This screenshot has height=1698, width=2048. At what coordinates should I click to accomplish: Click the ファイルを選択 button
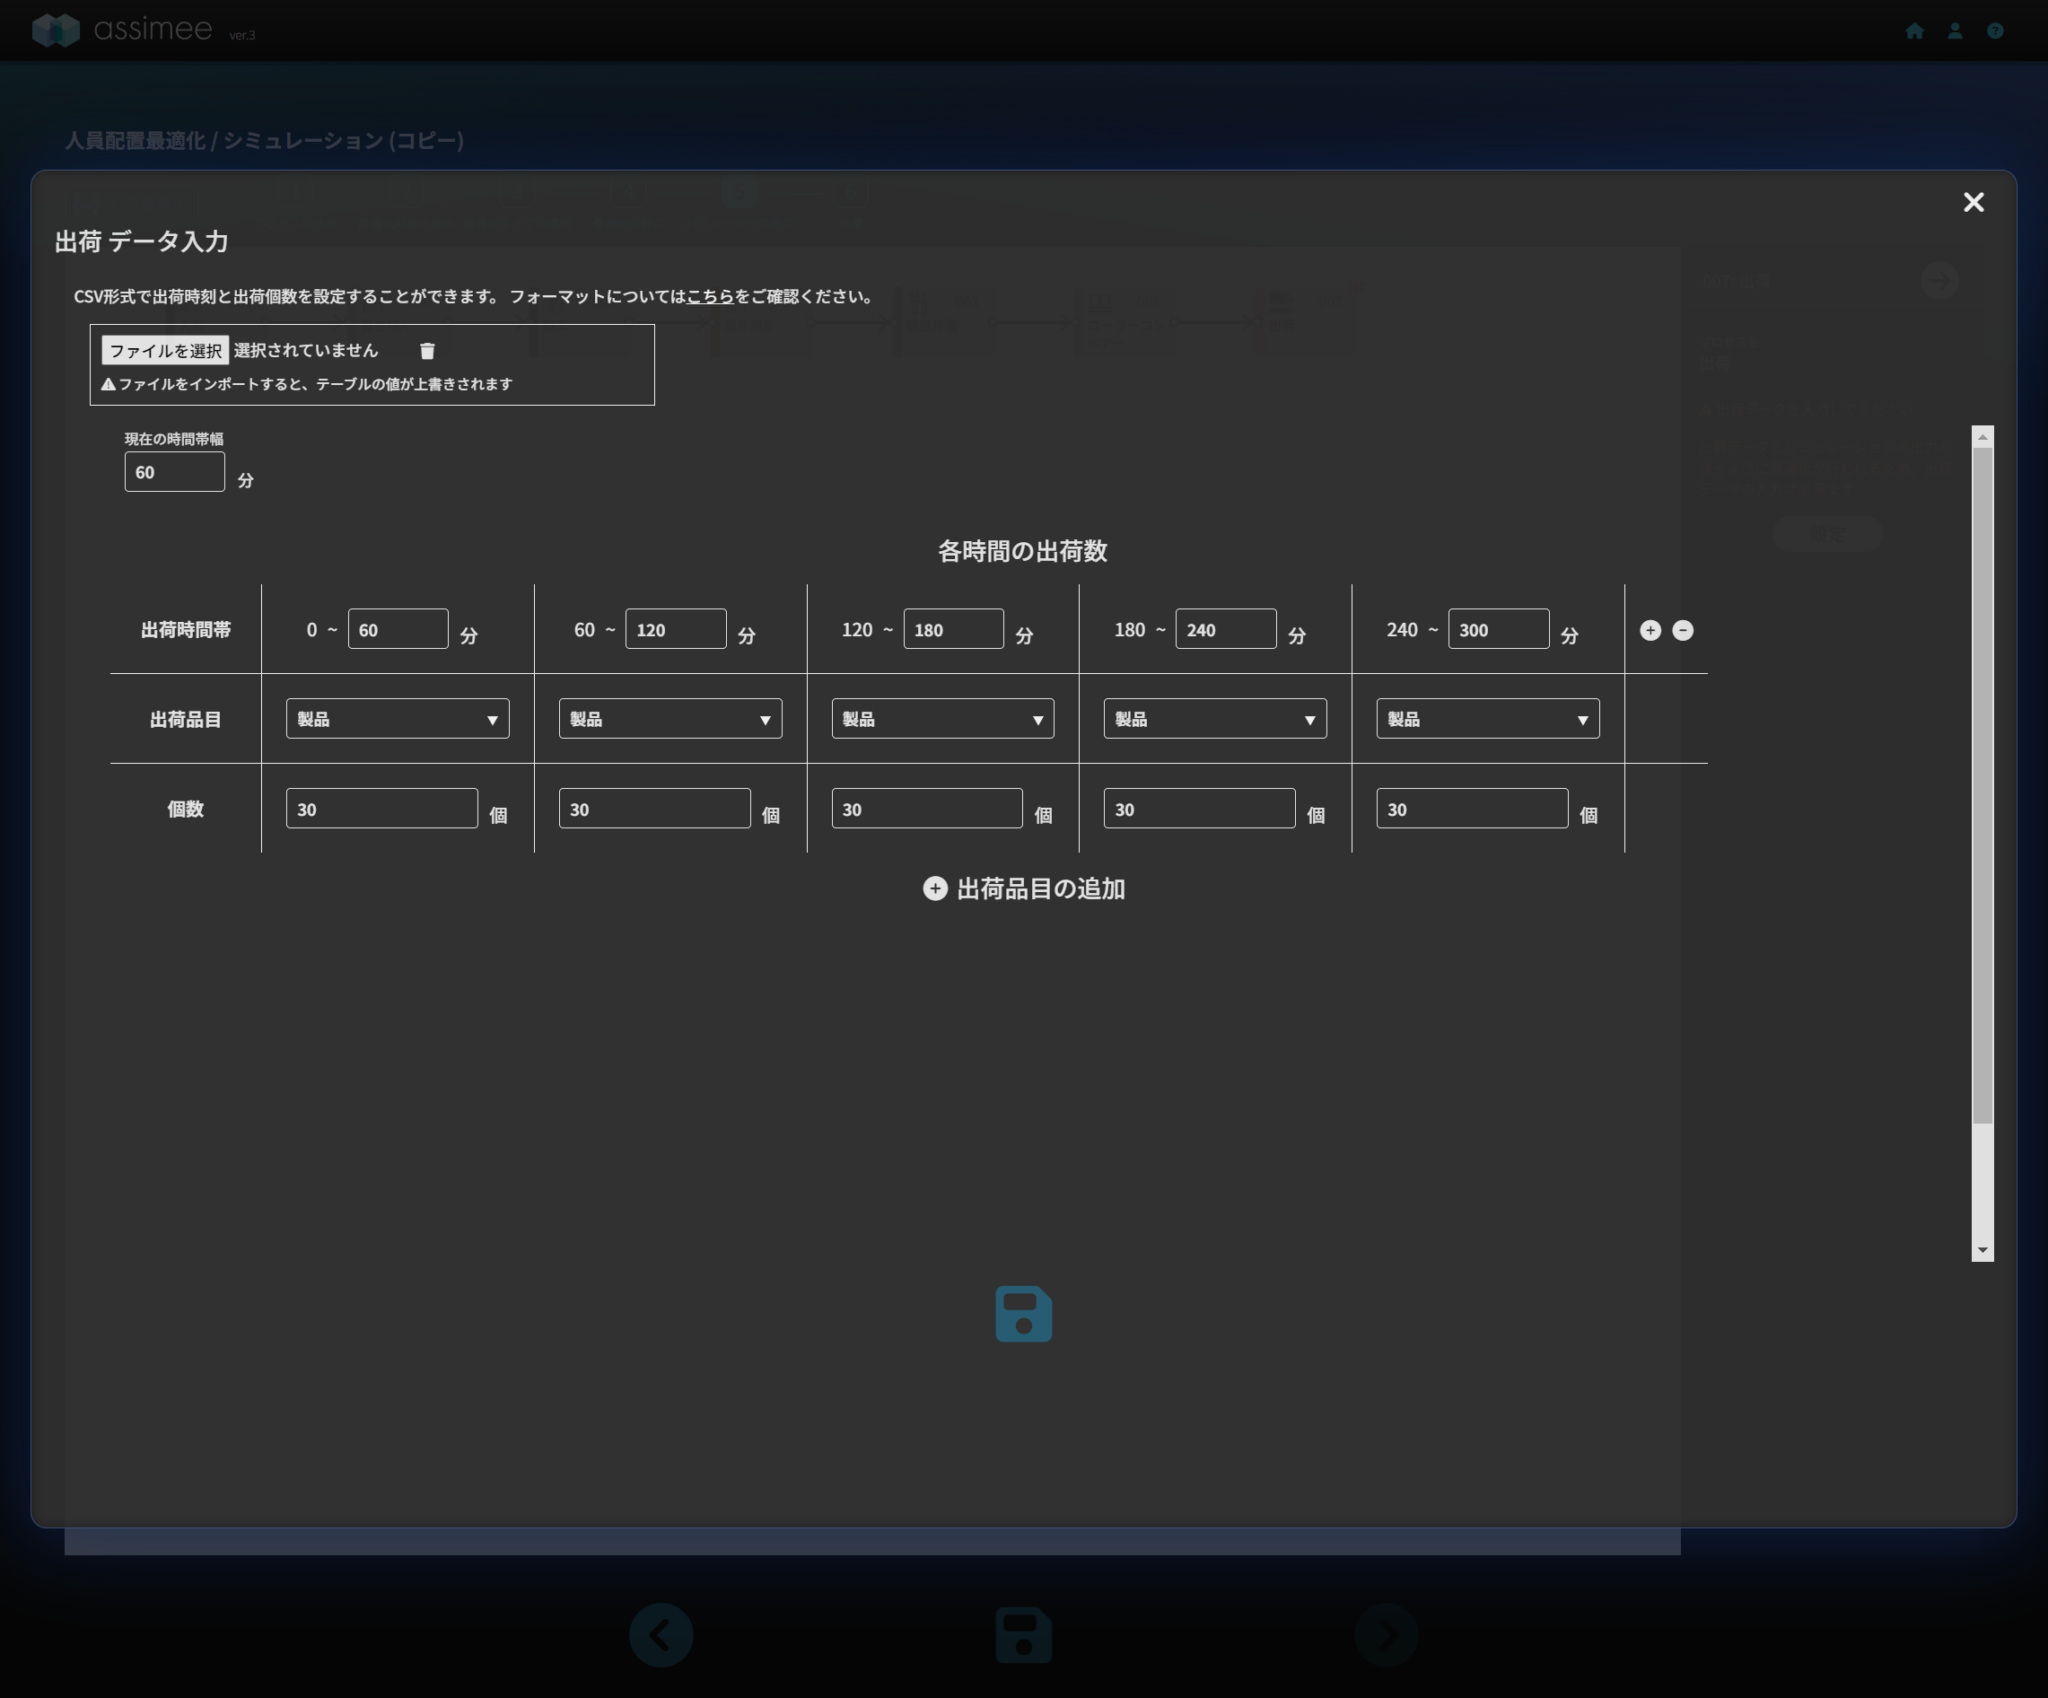(x=165, y=351)
